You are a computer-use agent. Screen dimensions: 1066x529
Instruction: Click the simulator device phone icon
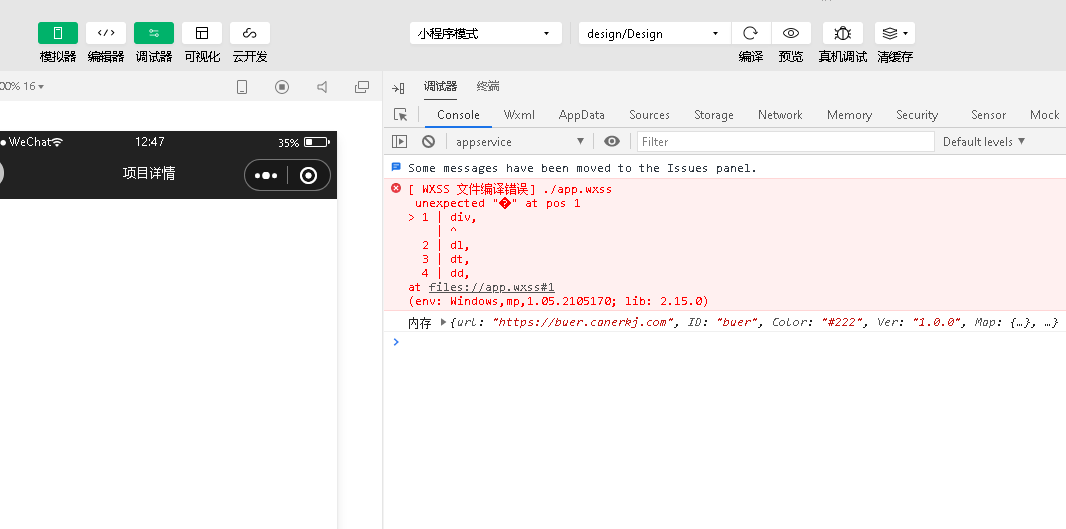click(241, 86)
